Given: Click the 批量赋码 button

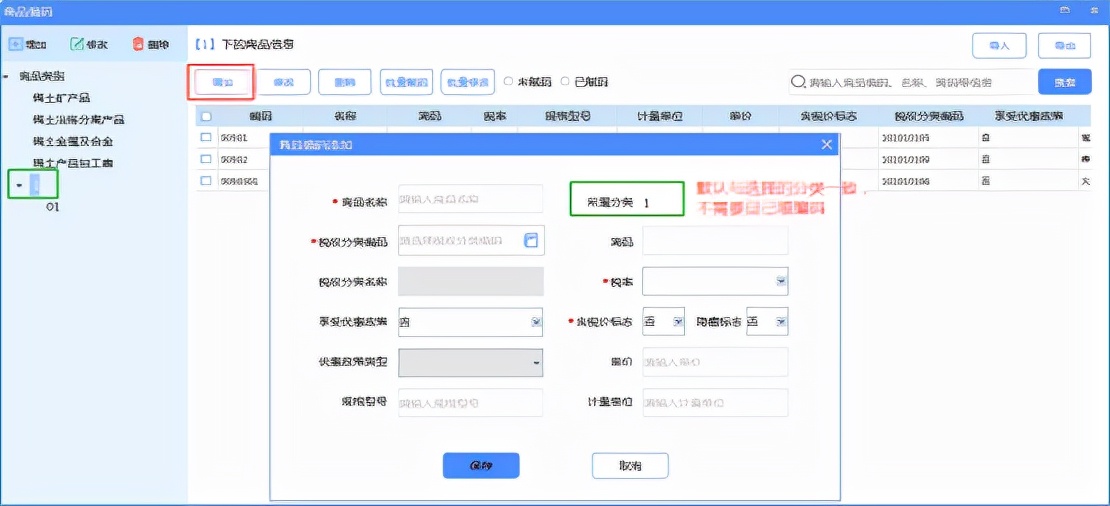Looking at the screenshot, I should point(406,82).
